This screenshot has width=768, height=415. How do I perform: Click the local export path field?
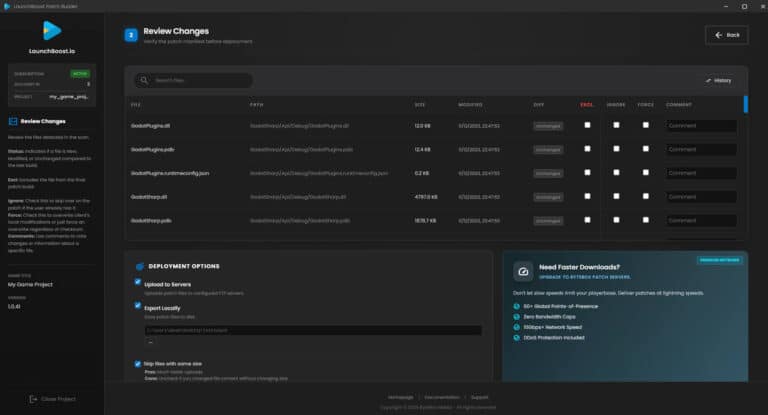coord(313,331)
